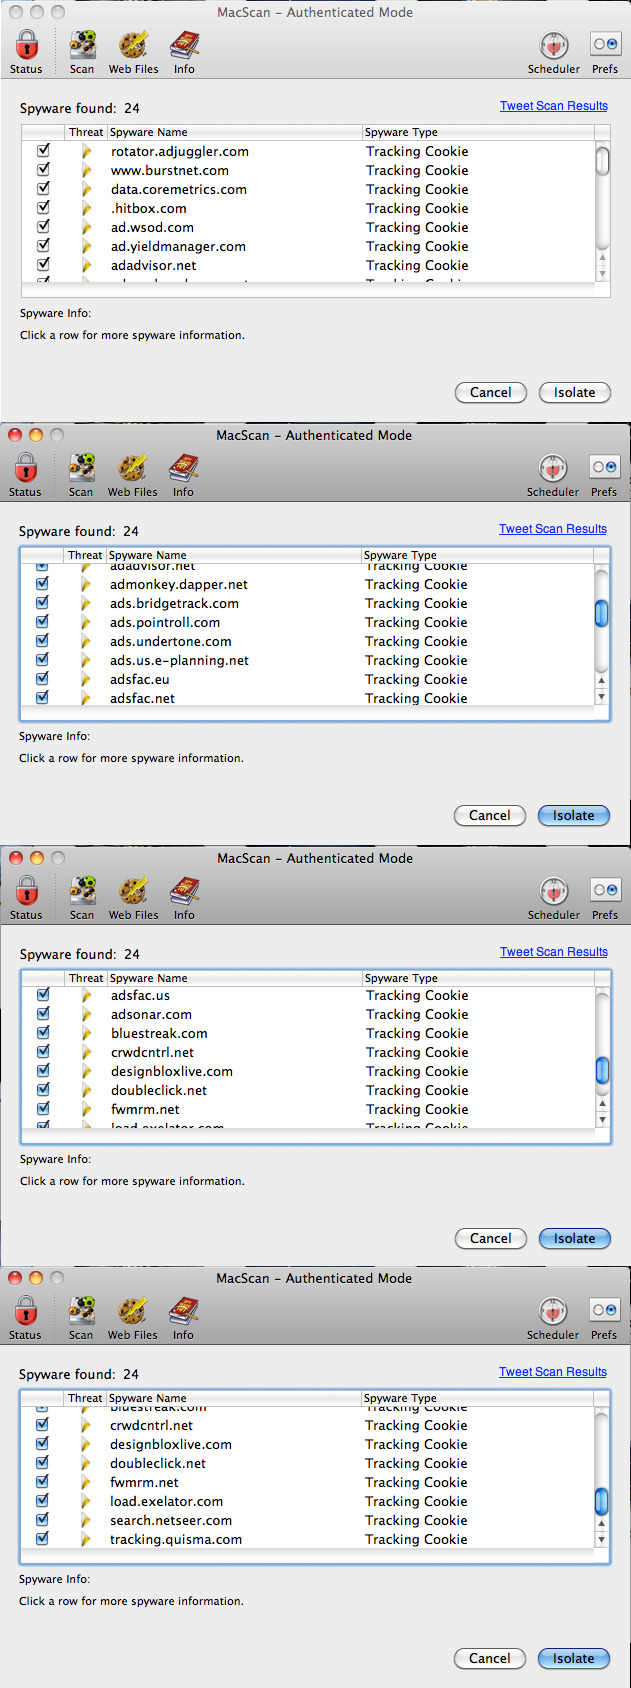Select the adsfac.eu row

tap(307, 679)
